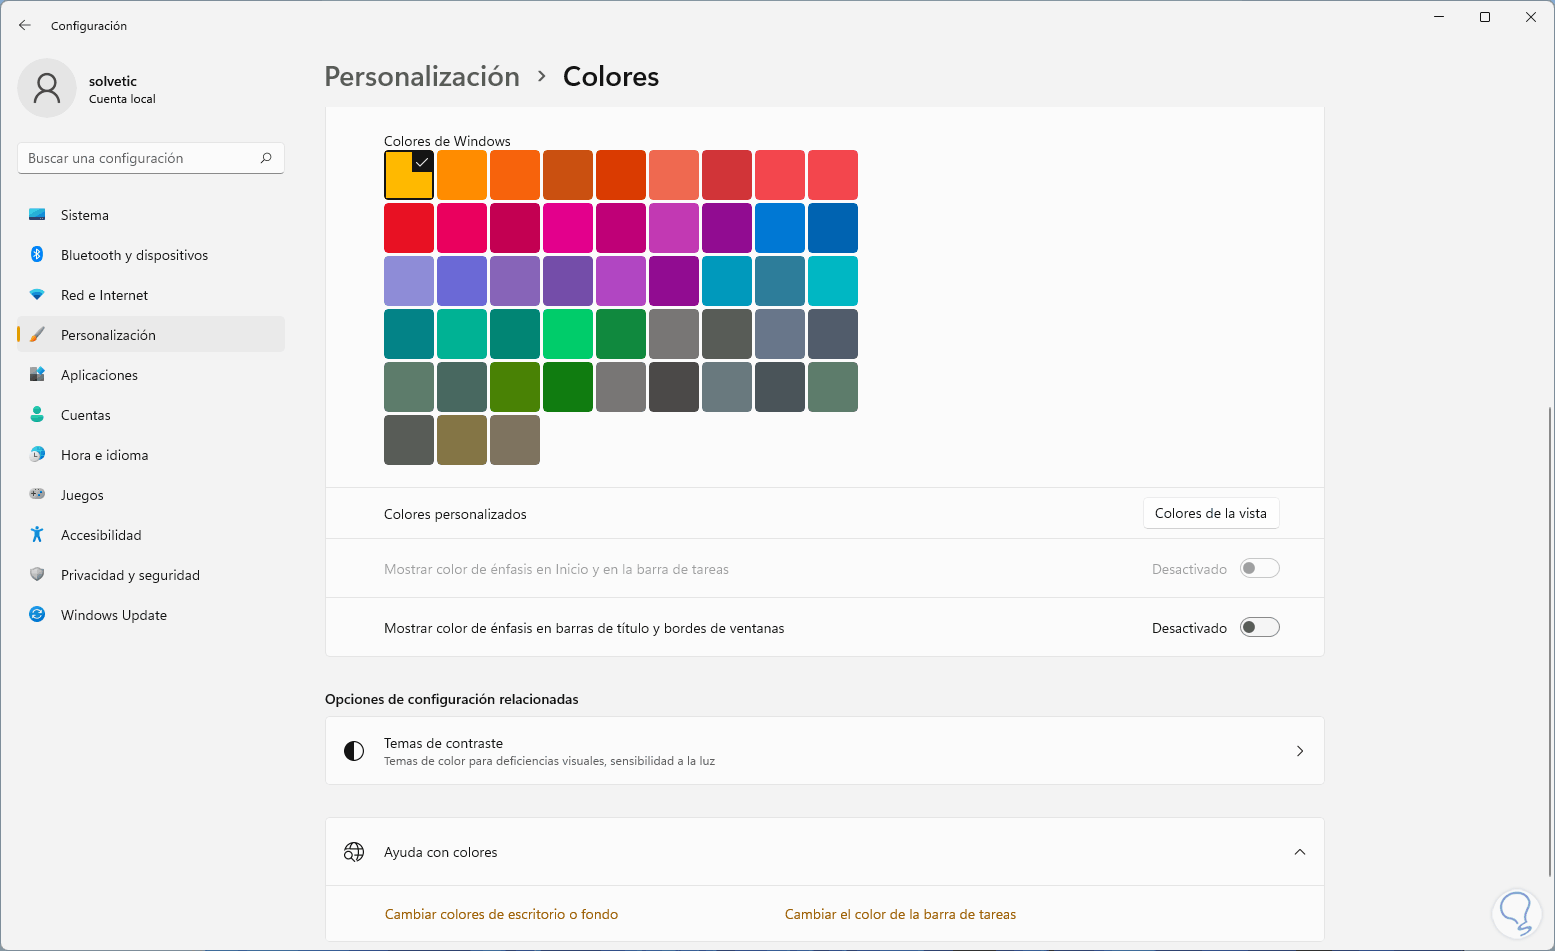
Task: Open Cambiar el color de la barra de tareas link
Action: click(900, 914)
